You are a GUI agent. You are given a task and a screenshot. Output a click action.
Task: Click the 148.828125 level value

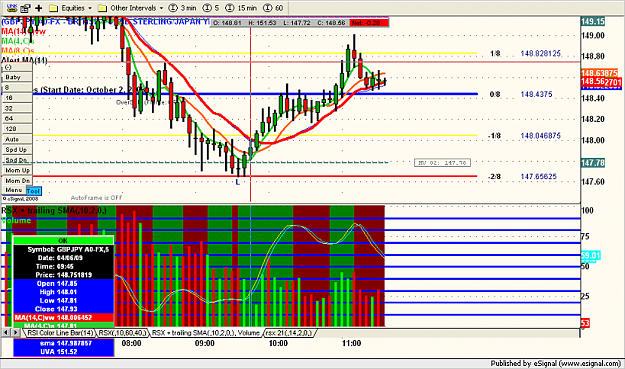540,53
